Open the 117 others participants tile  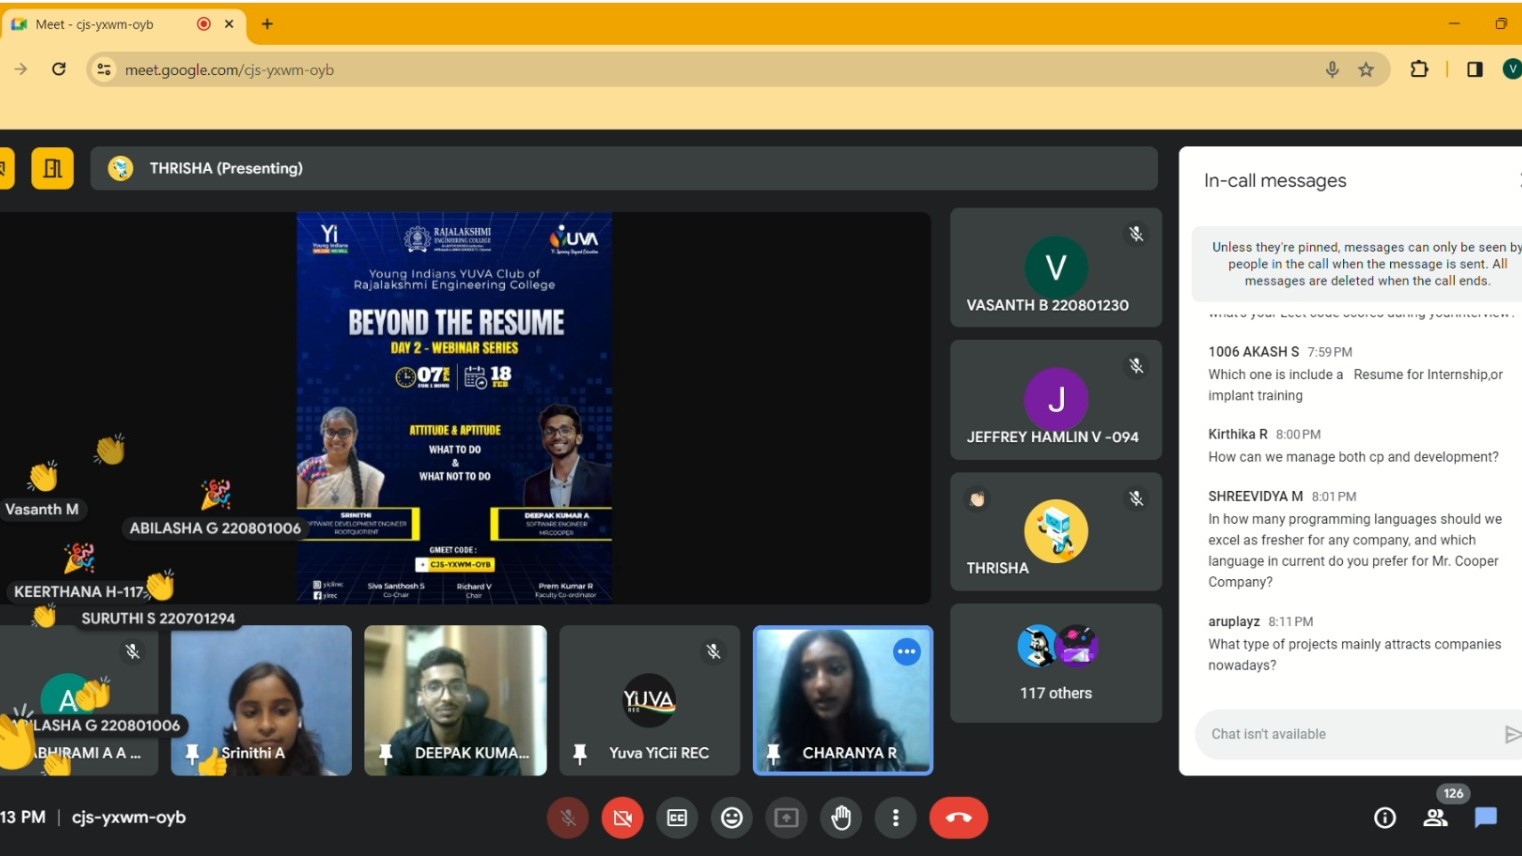[1056, 663]
